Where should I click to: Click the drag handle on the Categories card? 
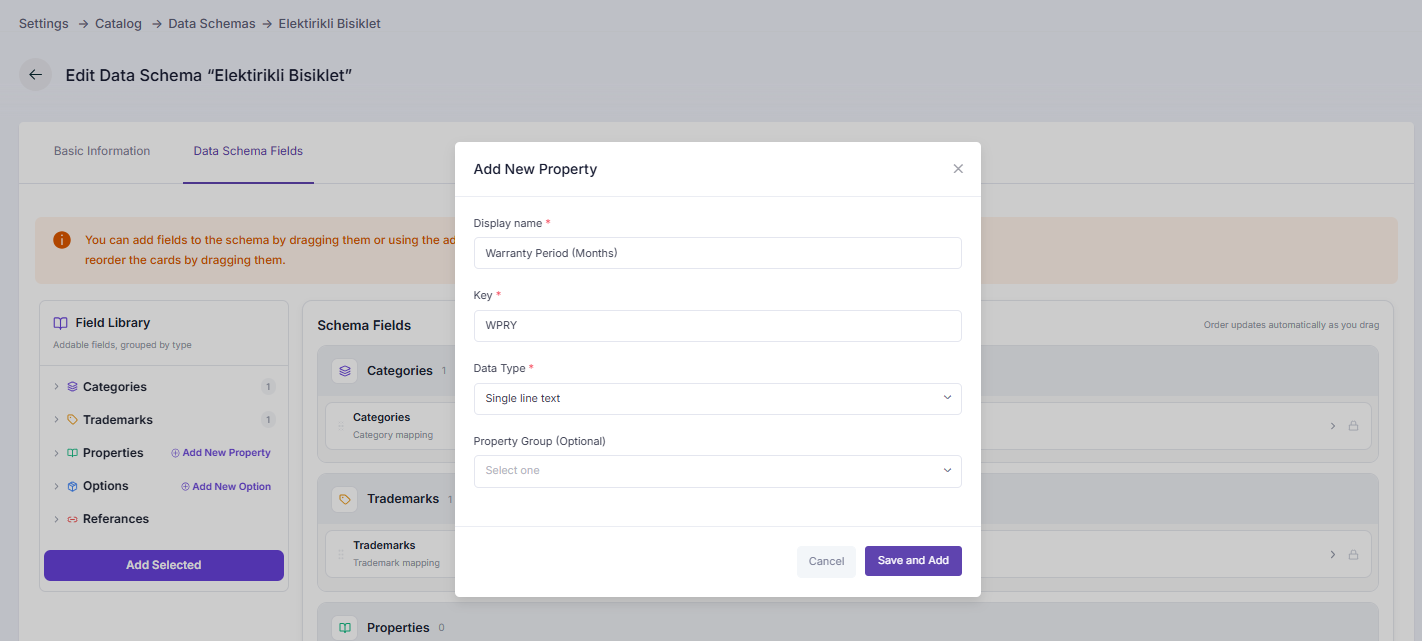coord(341,425)
